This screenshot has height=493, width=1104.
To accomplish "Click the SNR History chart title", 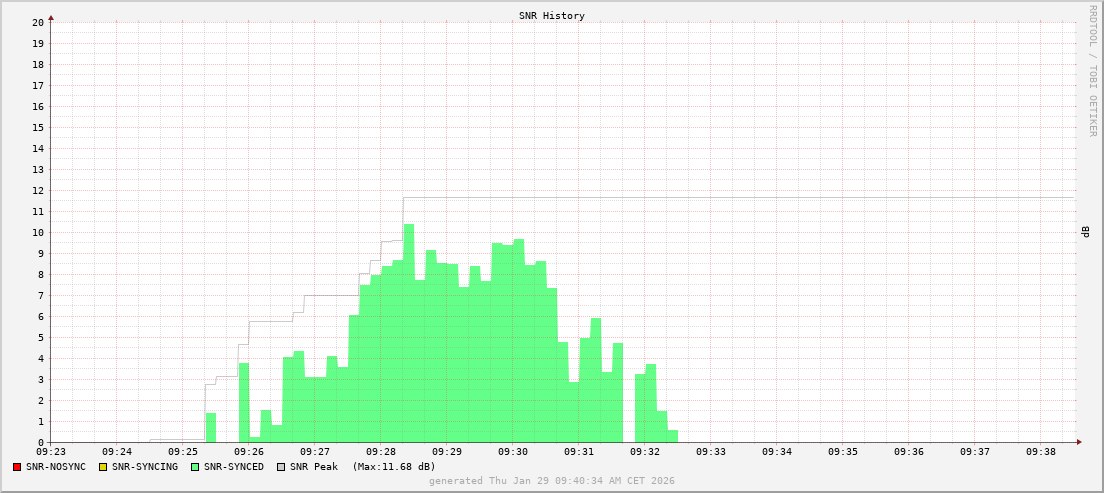I will click(552, 16).
